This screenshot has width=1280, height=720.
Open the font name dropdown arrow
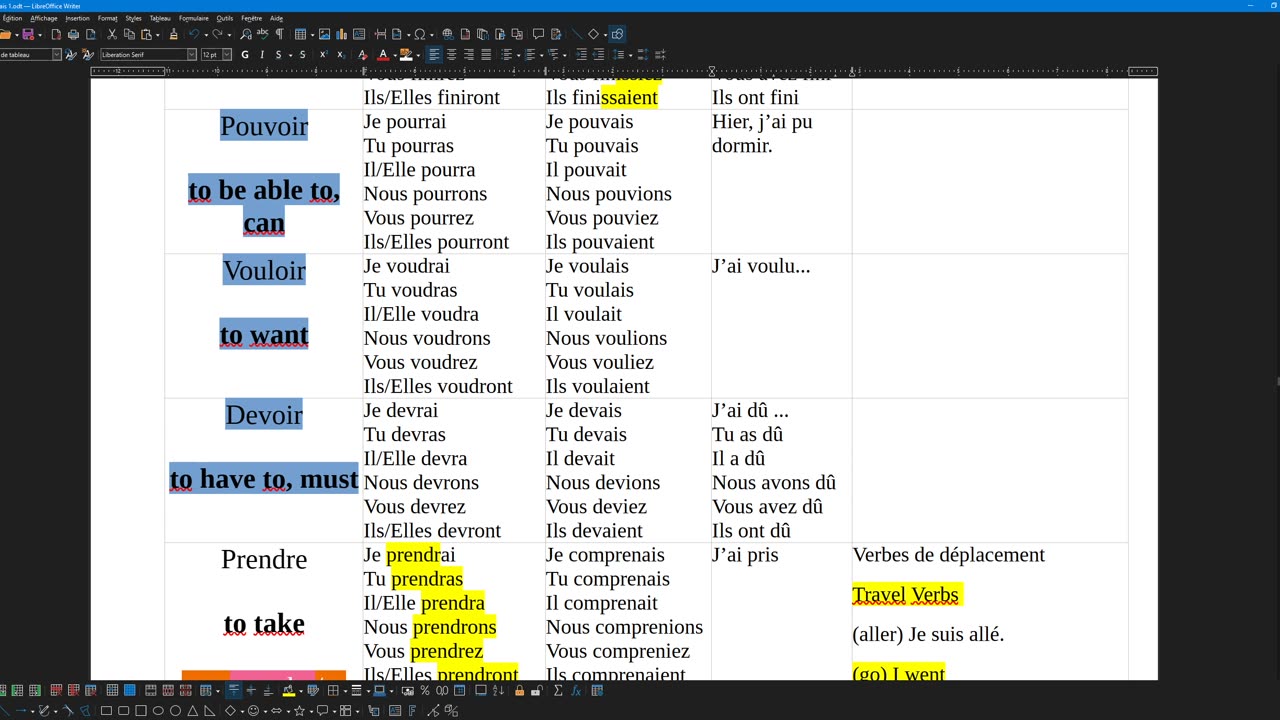[192, 54]
